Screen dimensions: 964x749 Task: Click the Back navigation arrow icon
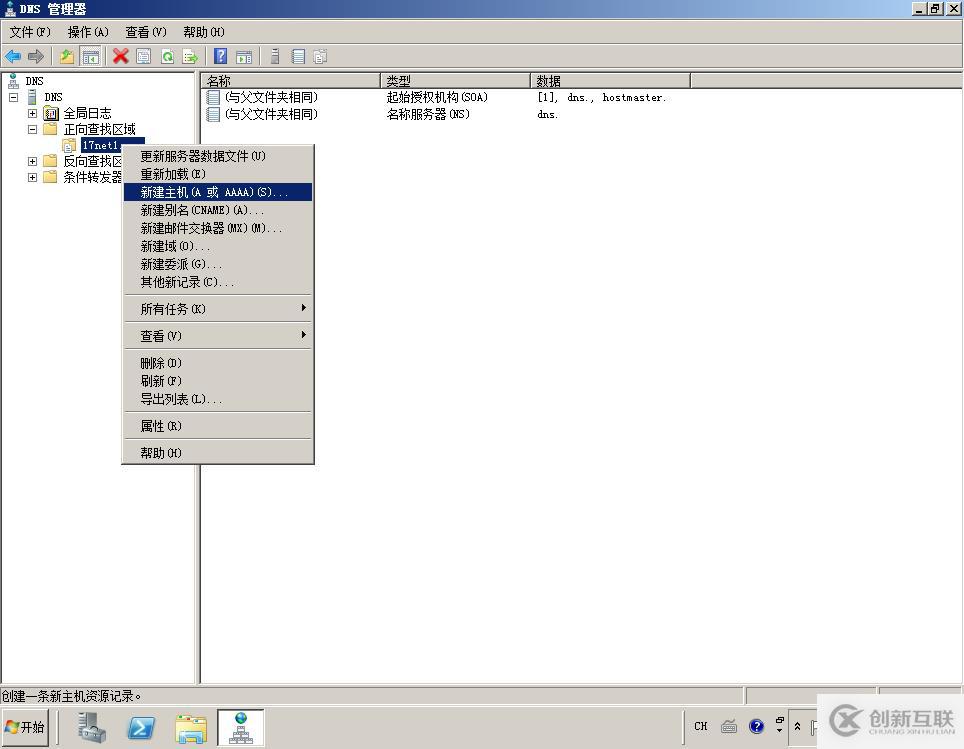(13, 56)
